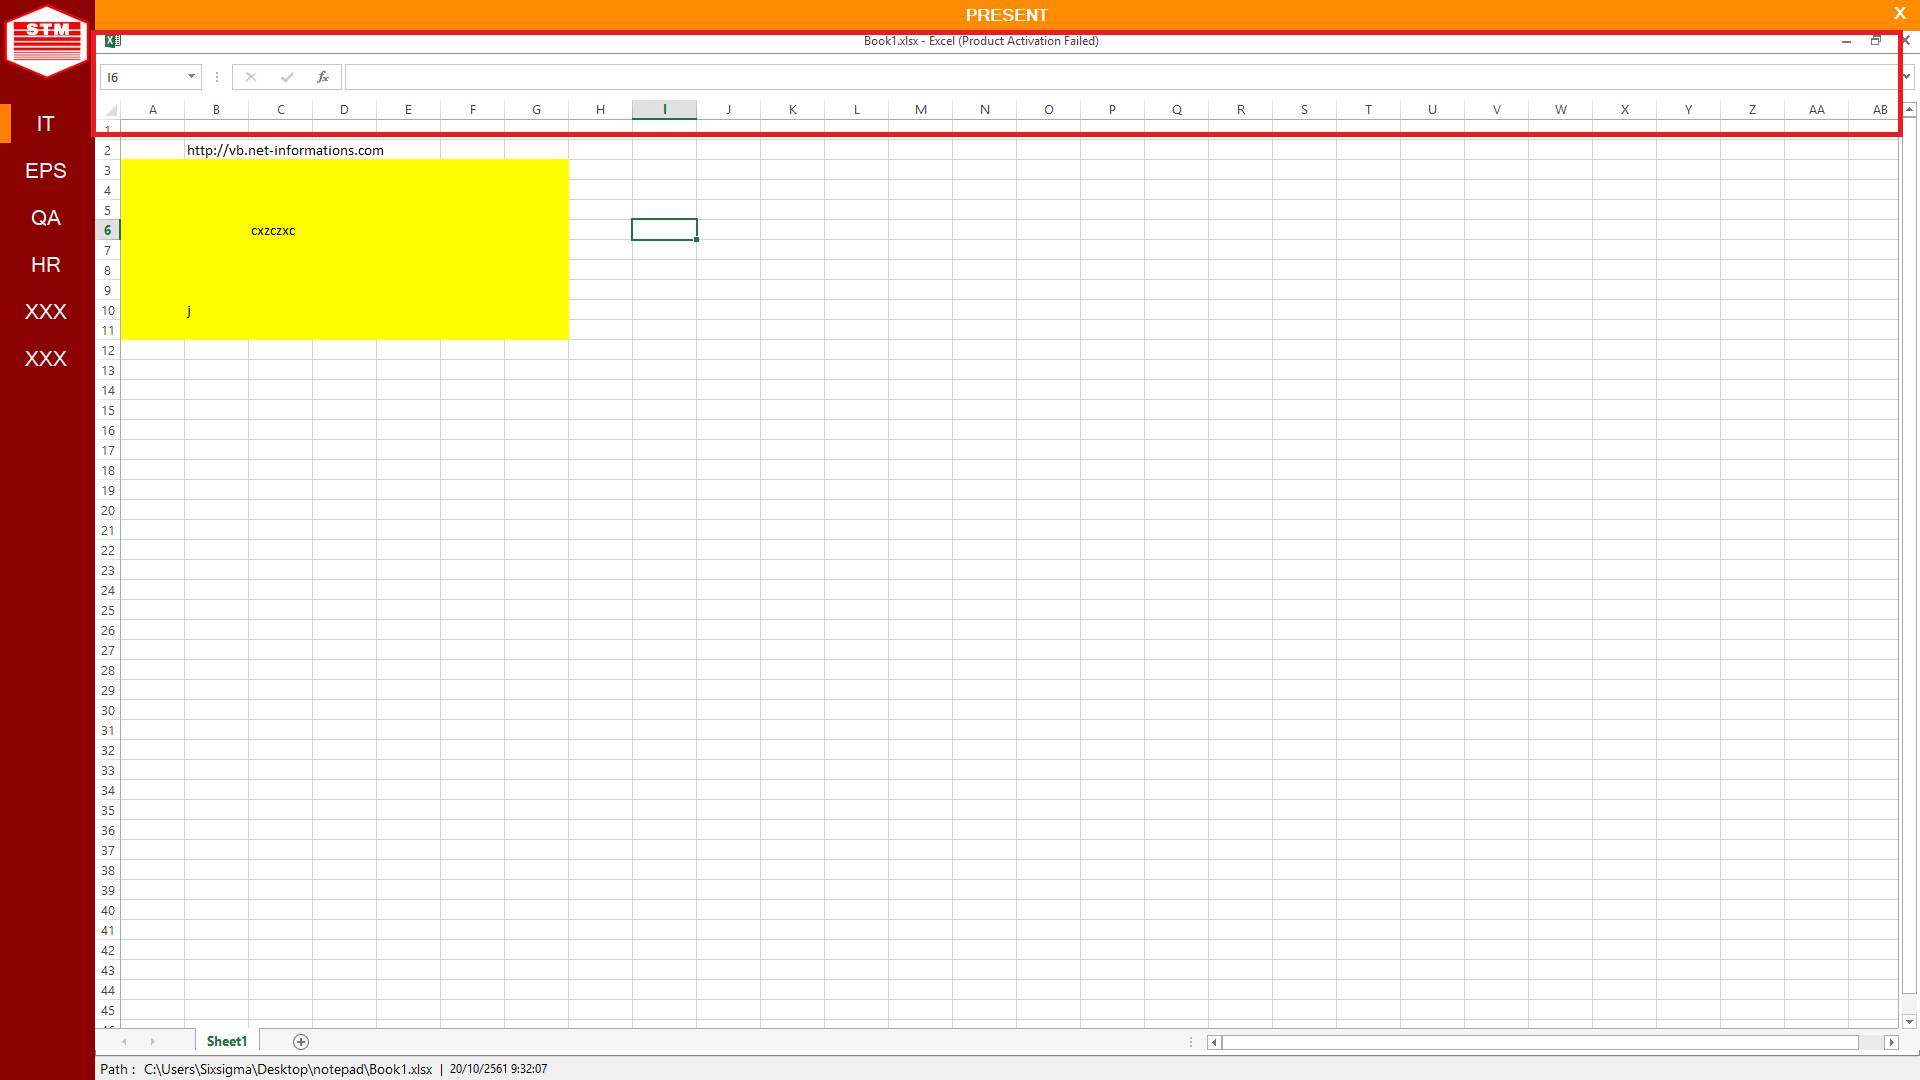The height and width of the screenshot is (1080, 1920).
Task: Click the right sheet navigation arrow
Action: click(152, 1041)
